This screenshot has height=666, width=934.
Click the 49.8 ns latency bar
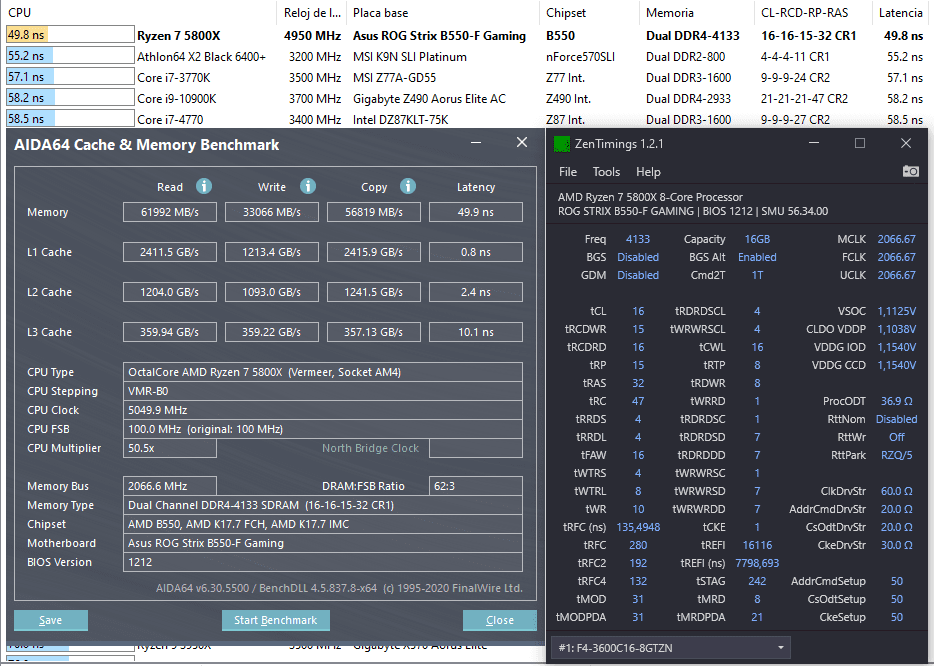coord(70,35)
